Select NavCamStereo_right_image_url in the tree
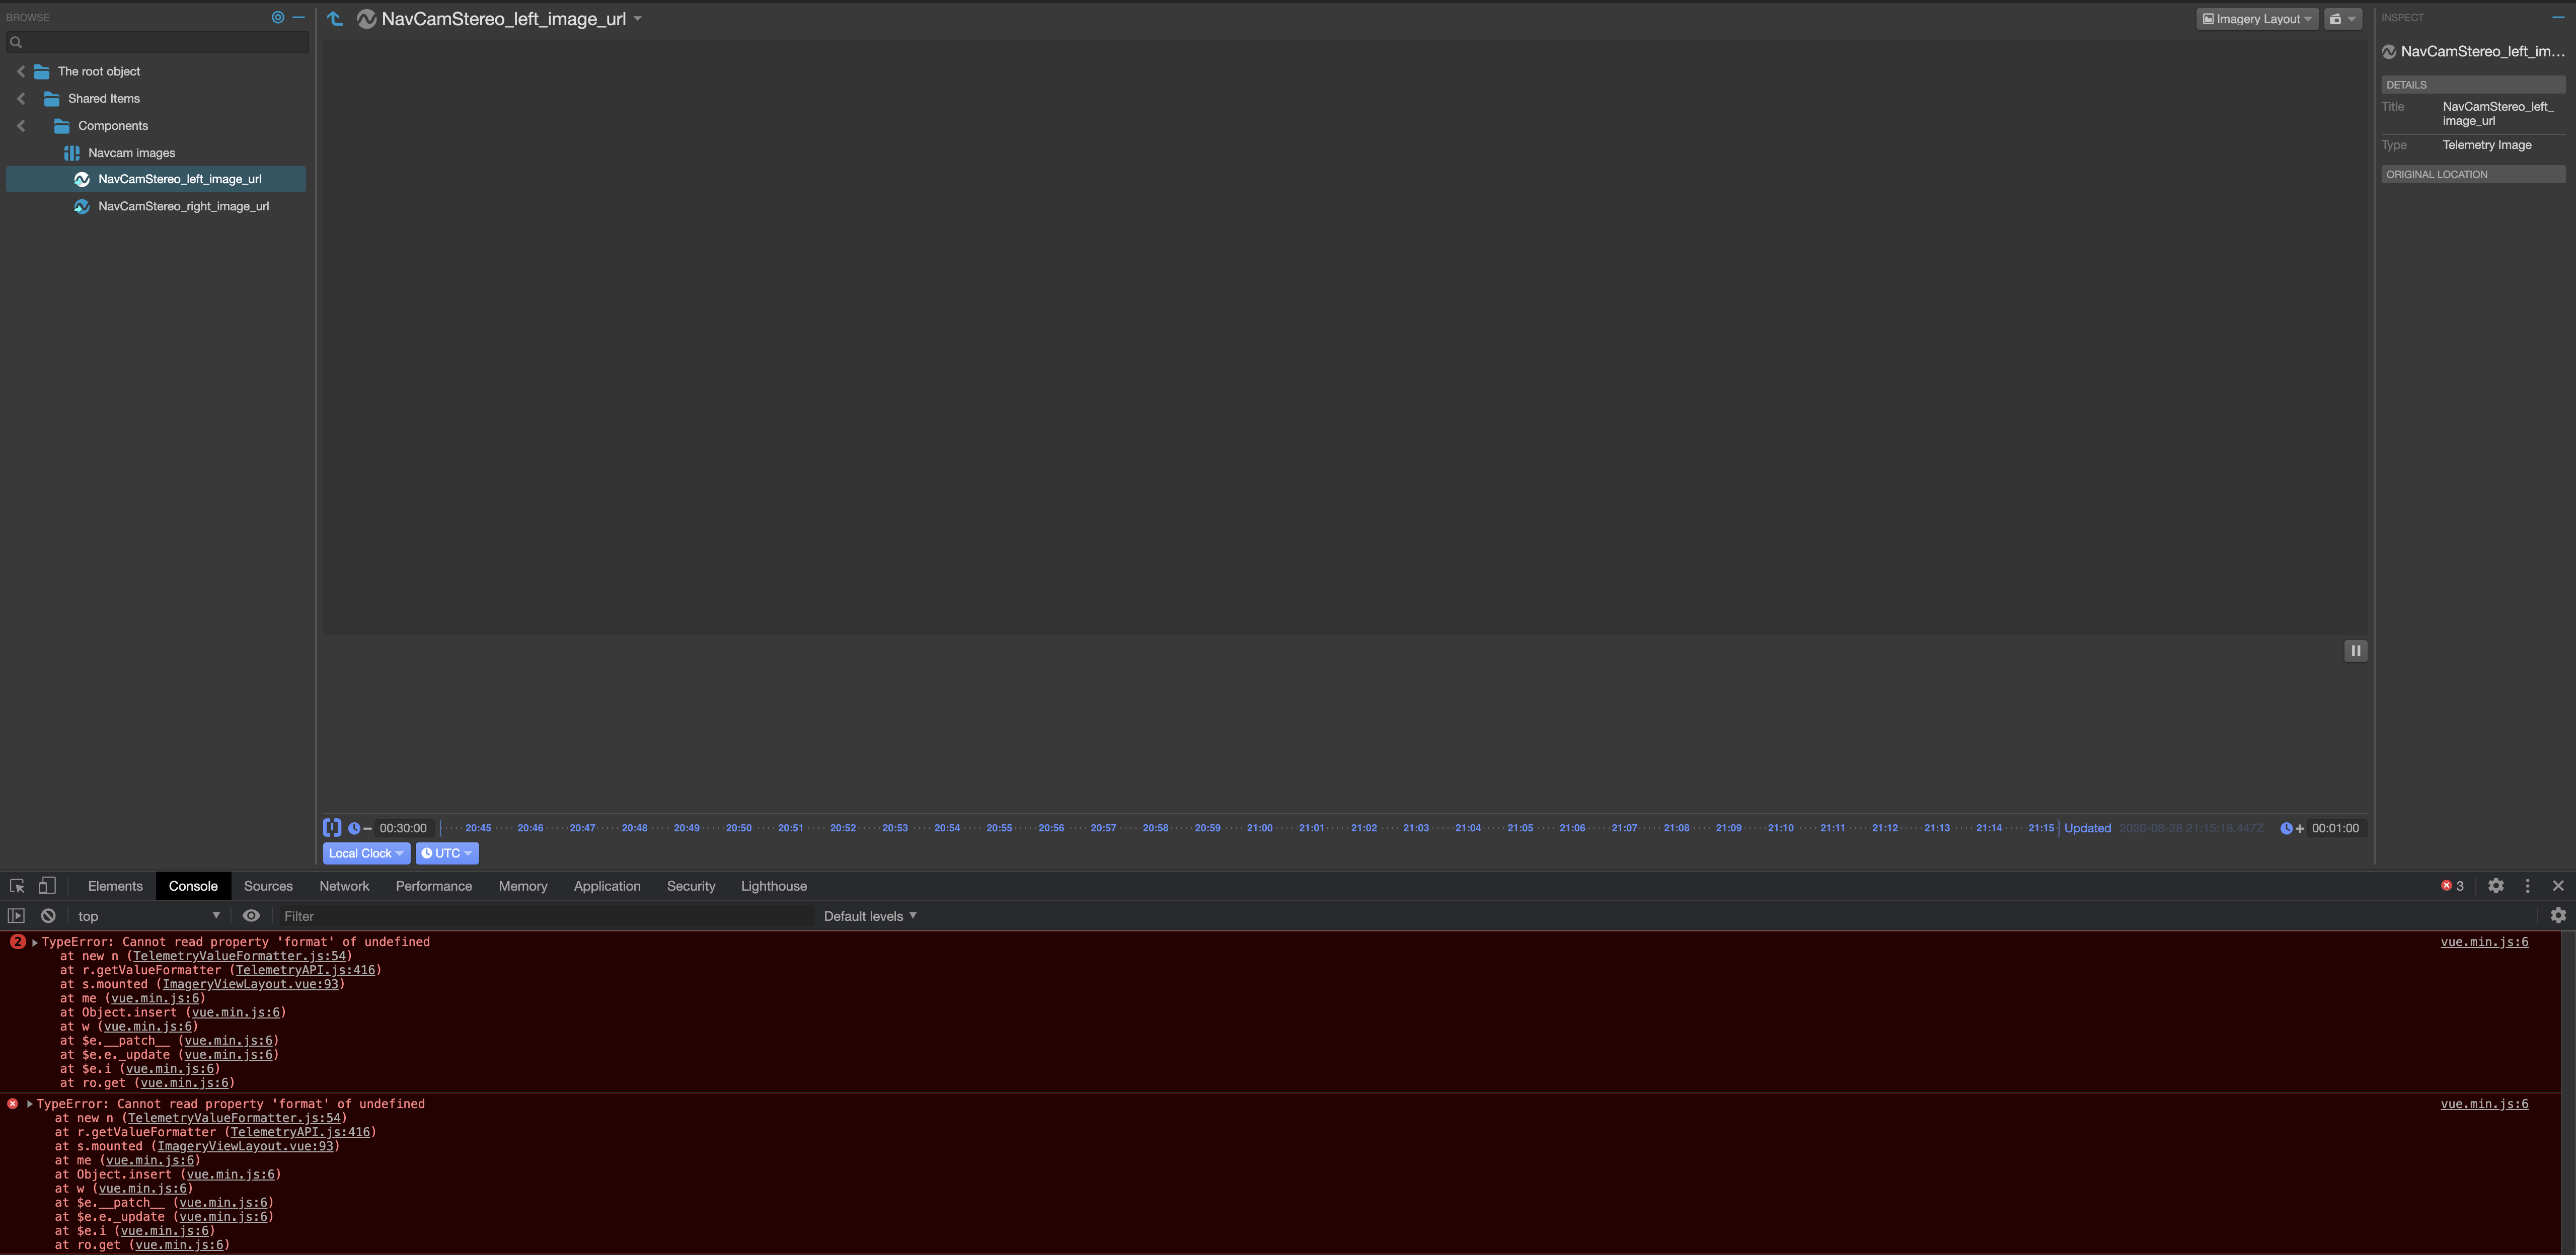Viewport: 2576px width, 1255px height. click(183, 206)
